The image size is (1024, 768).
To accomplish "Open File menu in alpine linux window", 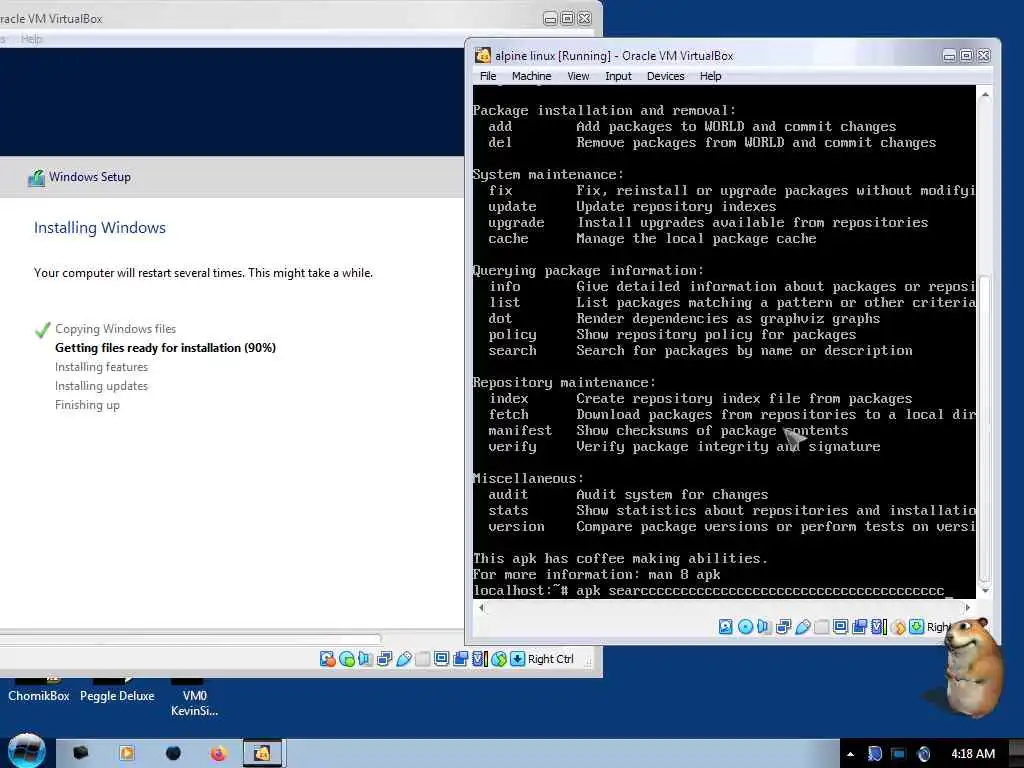I will [x=488, y=76].
